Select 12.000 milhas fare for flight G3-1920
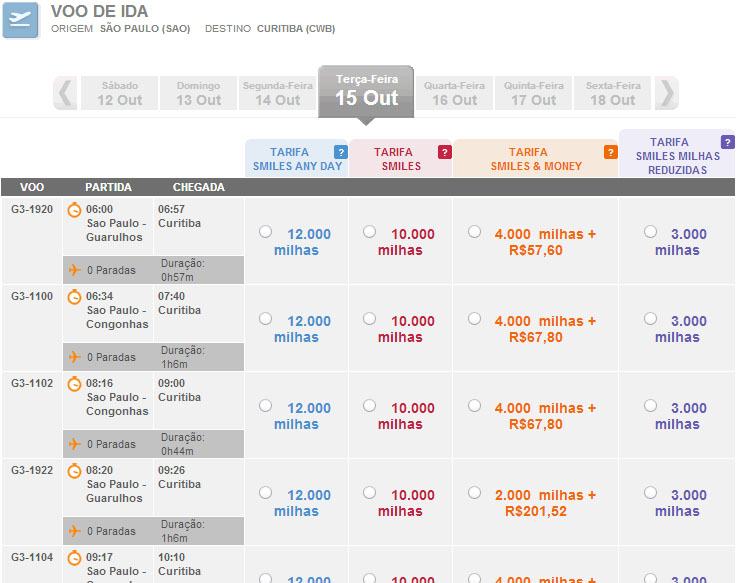The height and width of the screenshot is (583, 737). tap(265, 232)
